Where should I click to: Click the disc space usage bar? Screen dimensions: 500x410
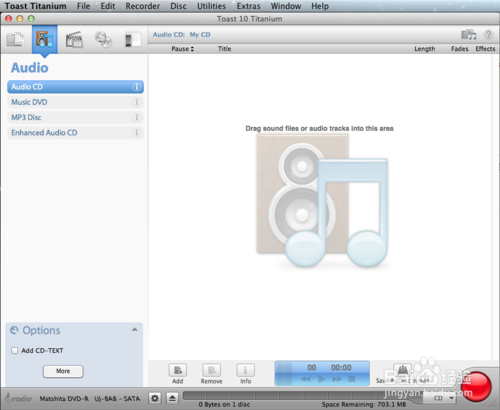(x=302, y=395)
